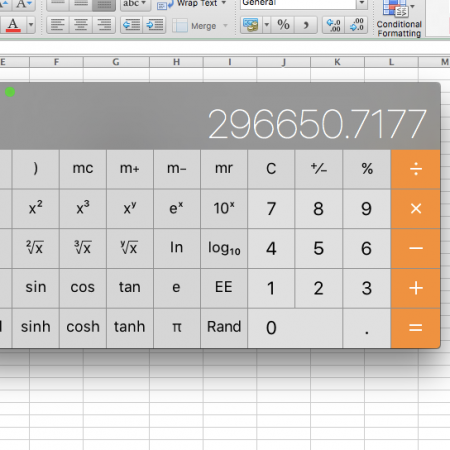Click the calculator percent key

click(x=367, y=169)
